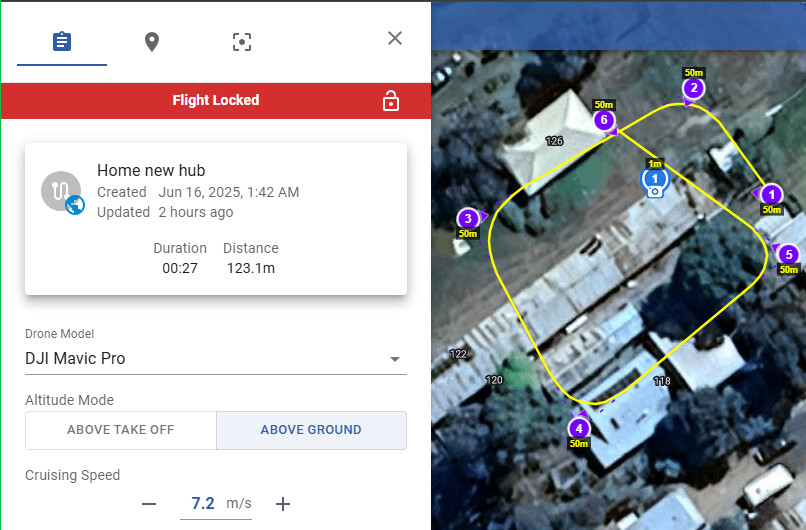The width and height of the screenshot is (806, 530).
Task: Click the 7.2 cruising speed field
Action: (x=203, y=503)
